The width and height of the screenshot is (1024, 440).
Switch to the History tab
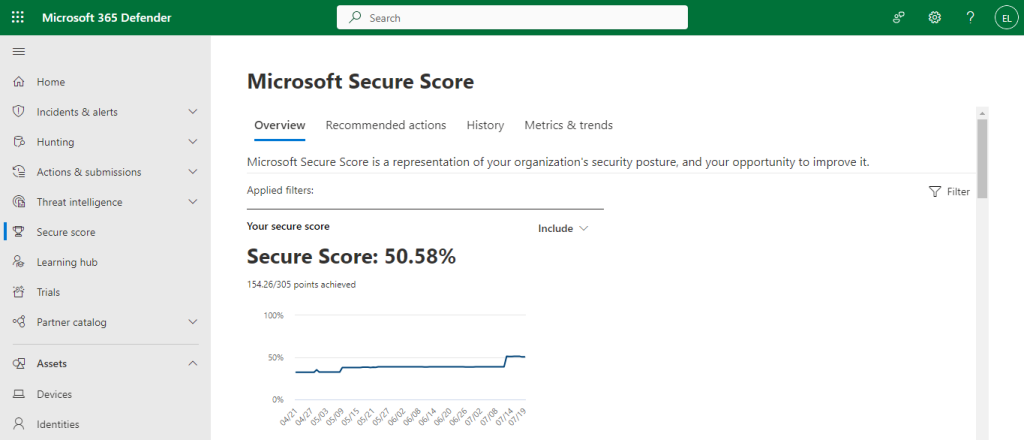pyautogui.click(x=485, y=125)
